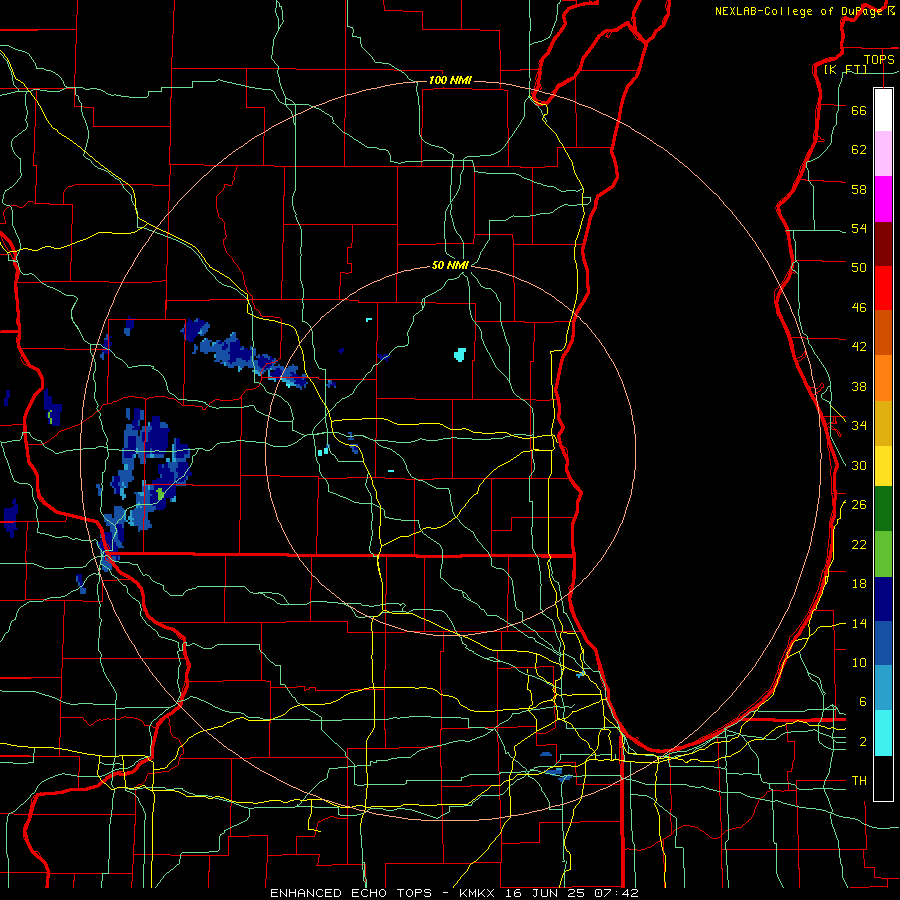Click the legend value 6
Screen dimensions: 900x900
coord(862,702)
